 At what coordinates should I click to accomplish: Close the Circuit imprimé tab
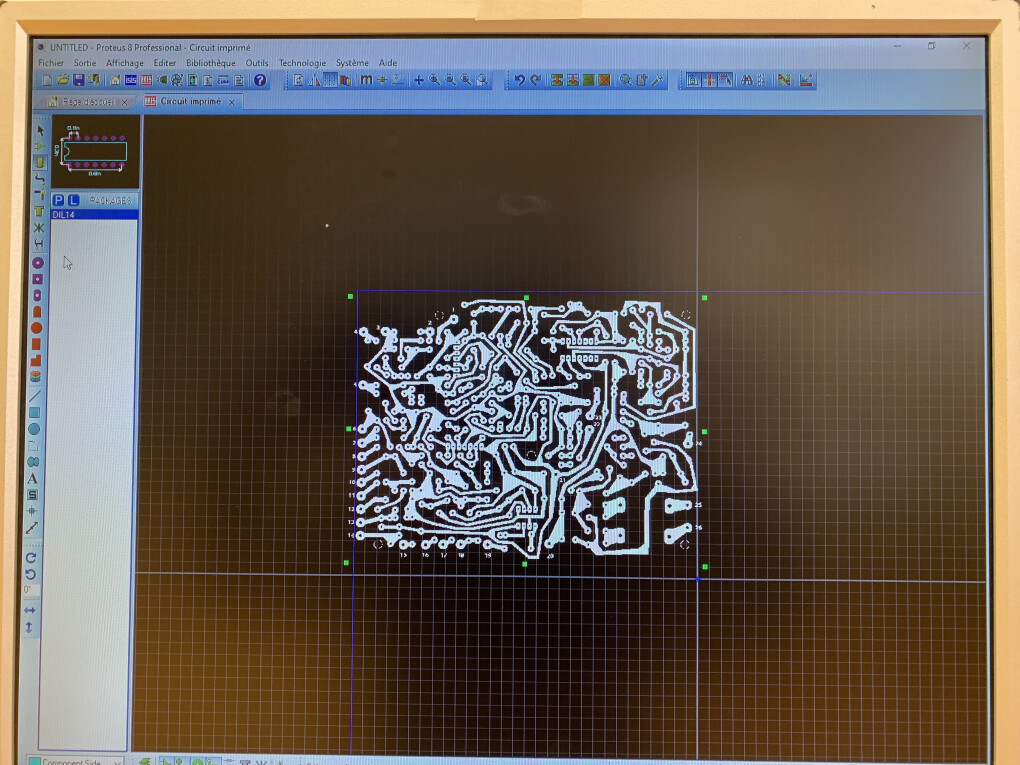click(232, 102)
